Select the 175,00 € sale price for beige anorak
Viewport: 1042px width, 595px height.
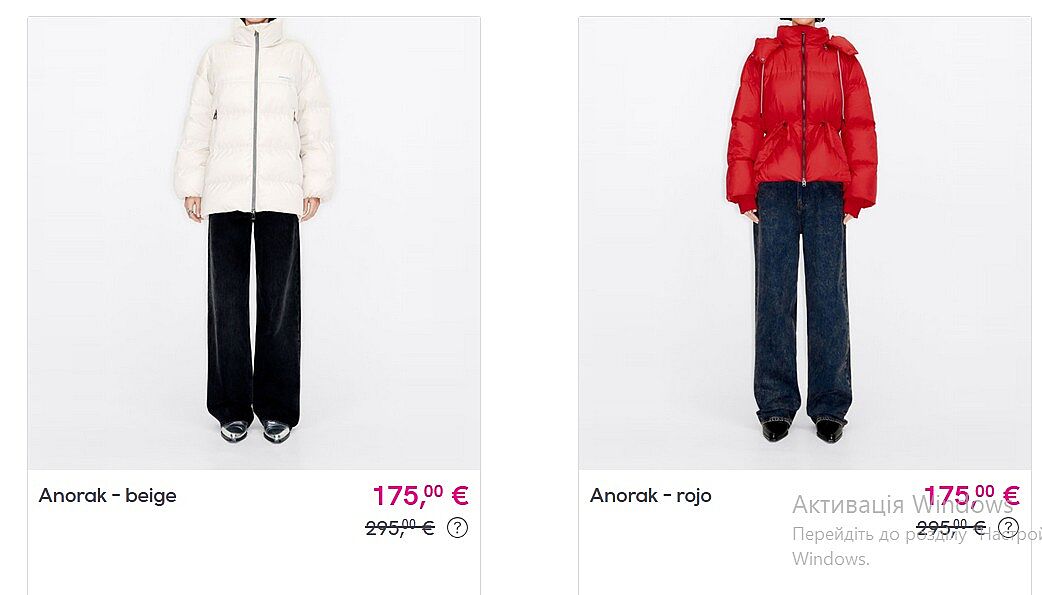click(421, 496)
